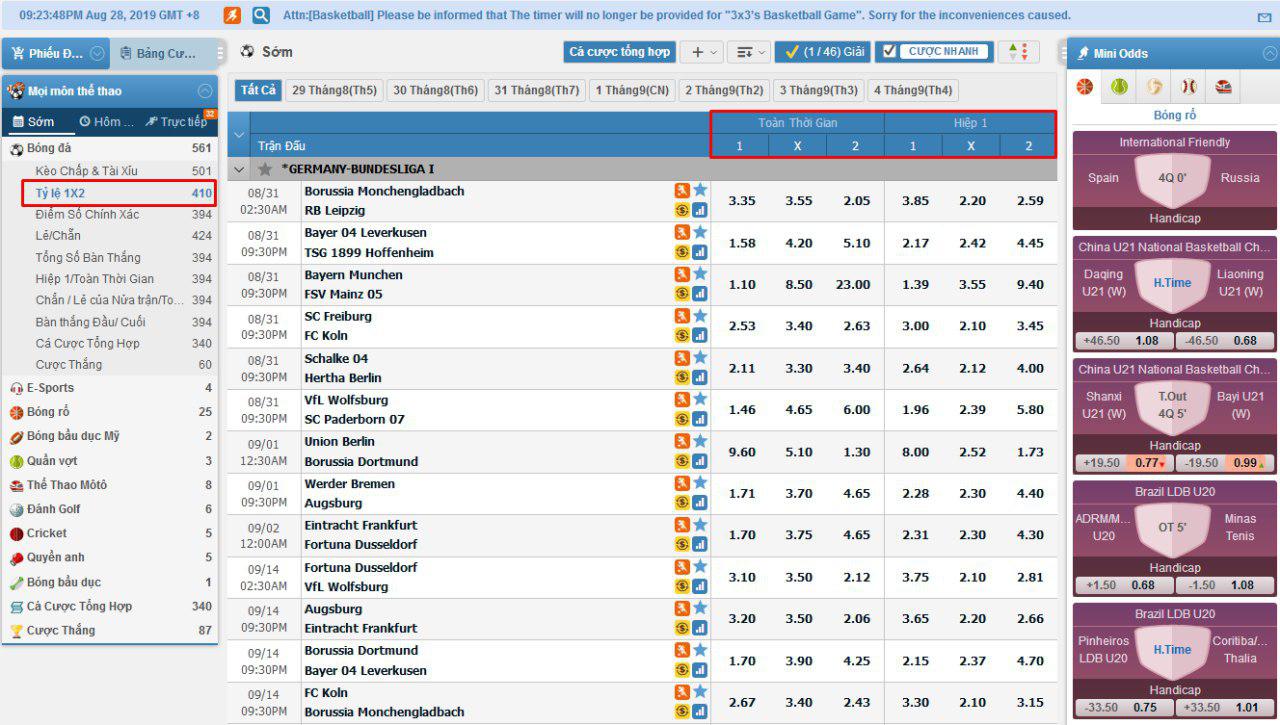Image resolution: width=1280 pixels, height=725 pixels.
Task: Switch to the 30 Tháng8(Th6) date tab
Action: [435, 90]
